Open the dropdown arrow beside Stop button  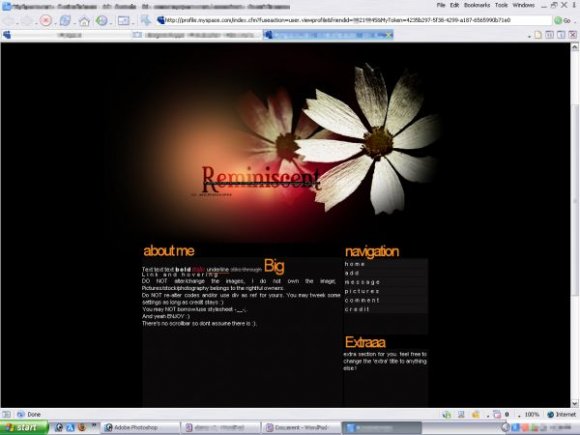pos(54,23)
